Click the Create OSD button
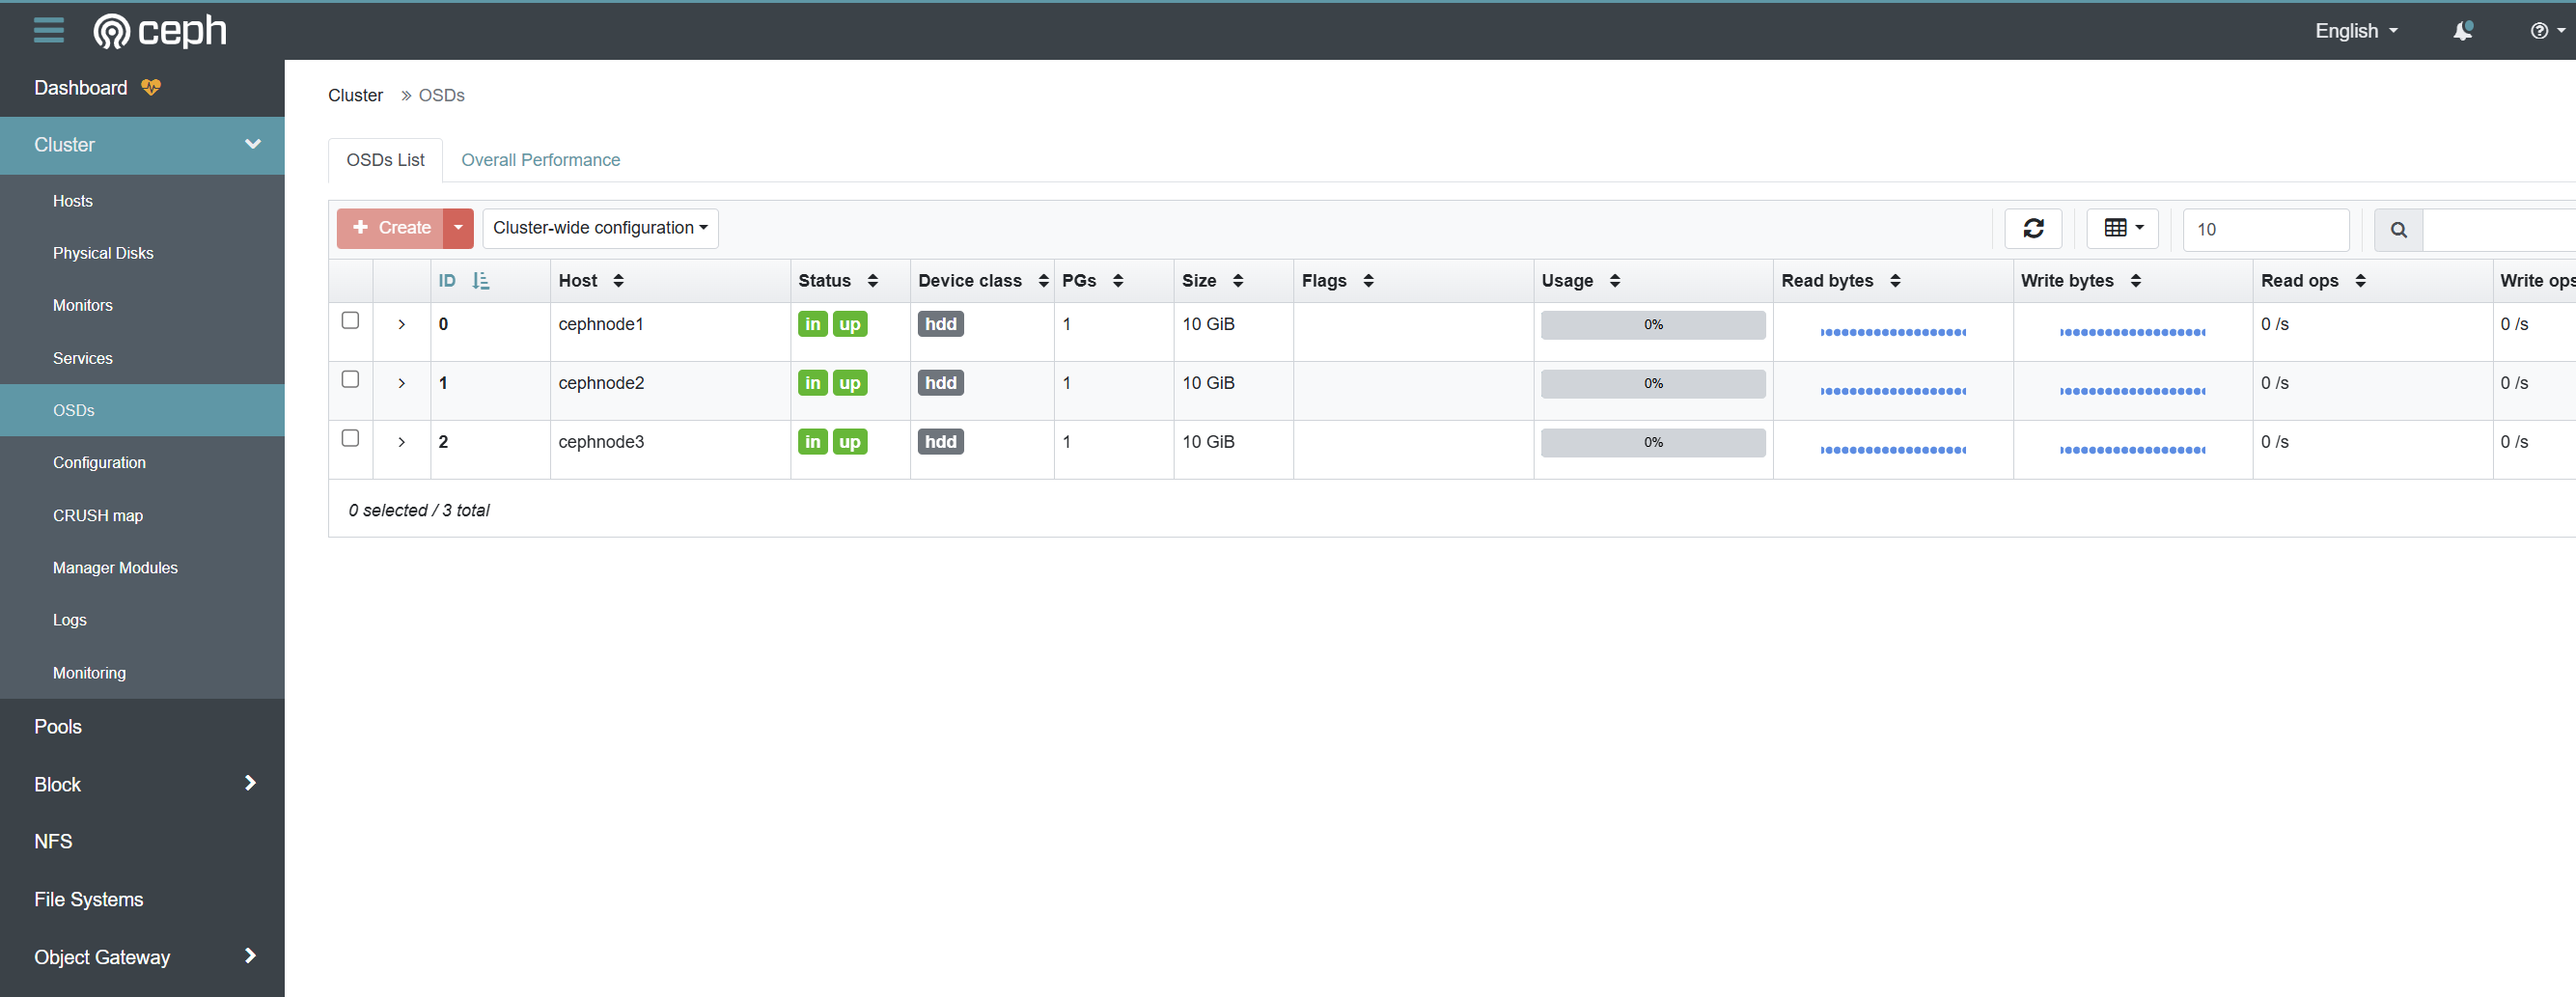 392,228
